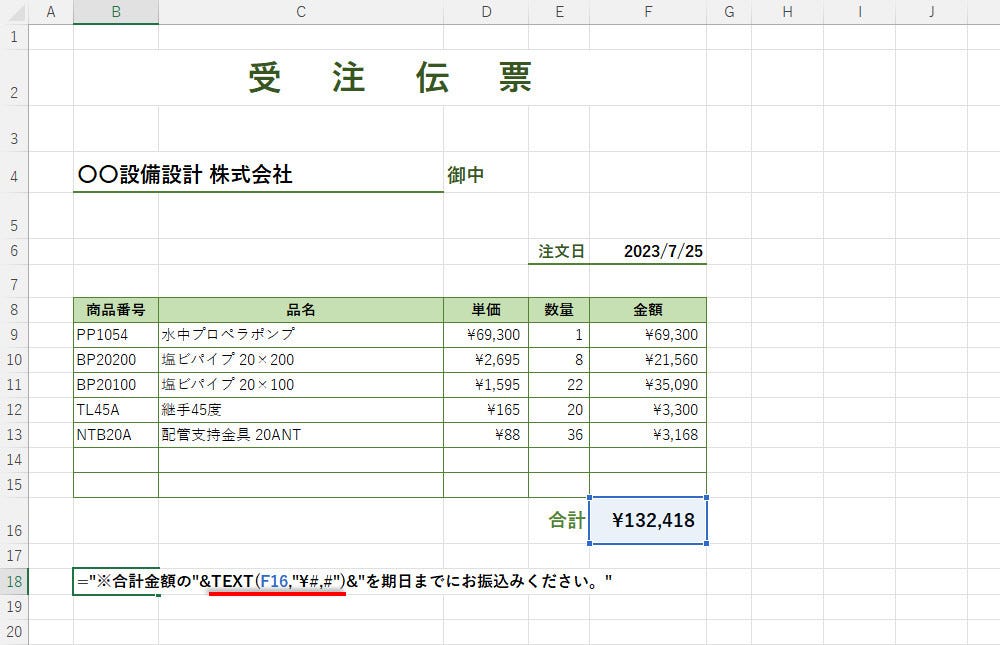1000x645 pixels.
Task: Click quantity cell 36
Action: 559,435
